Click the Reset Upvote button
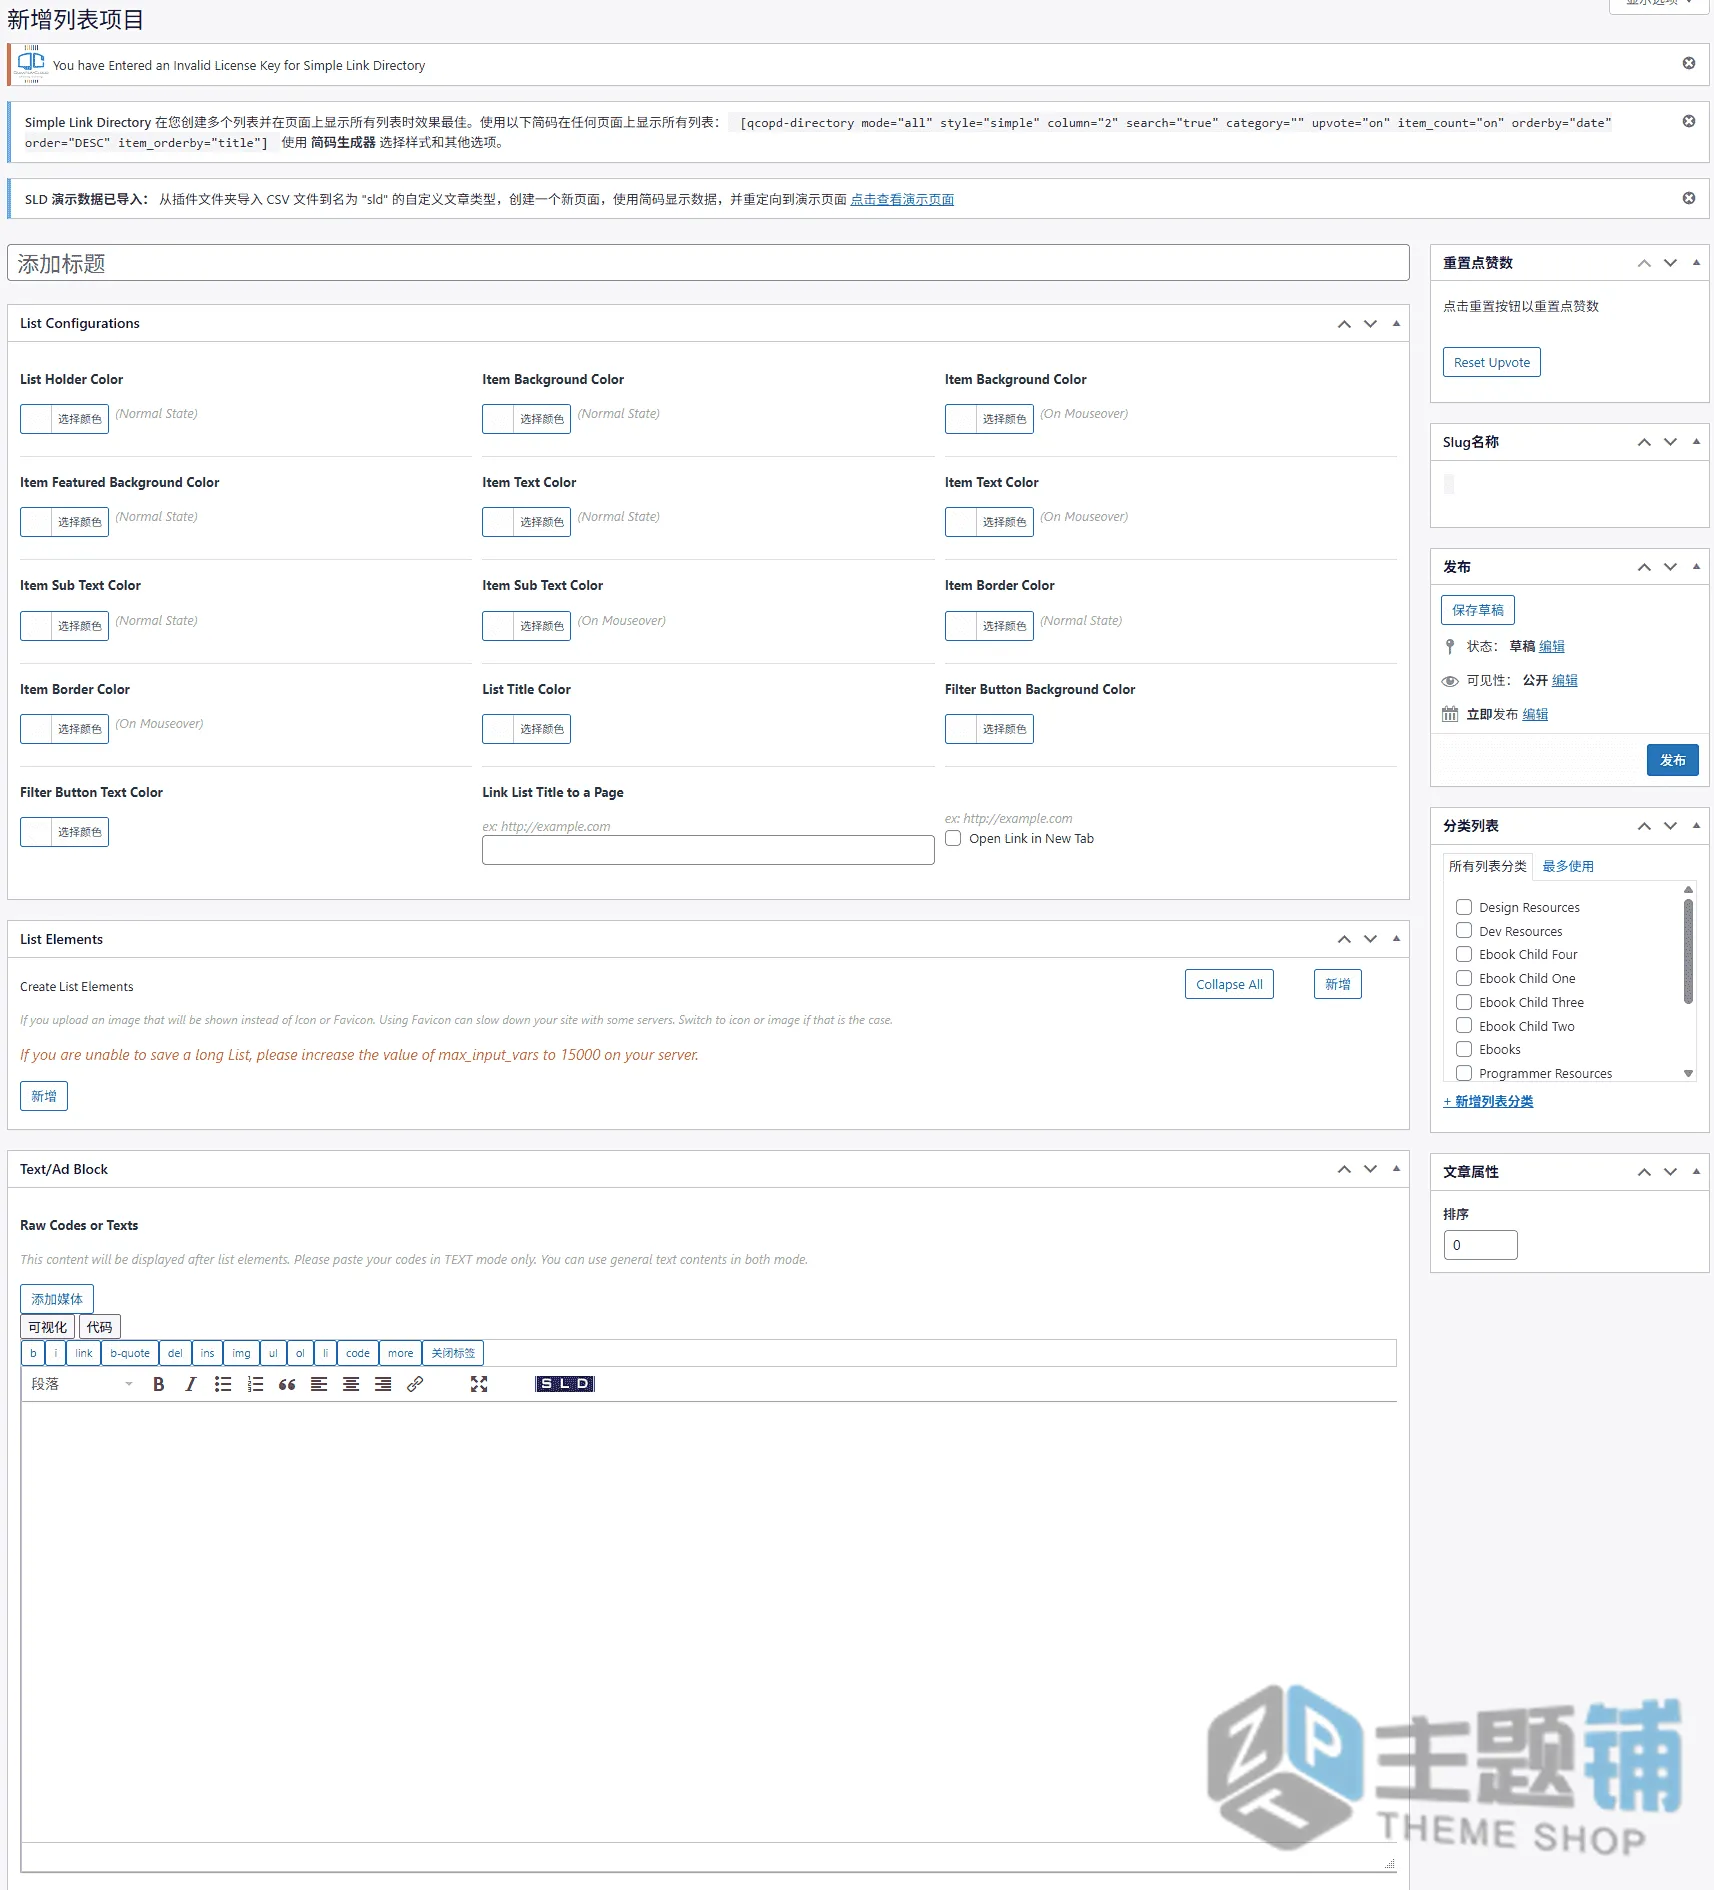 pos(1491,362)
